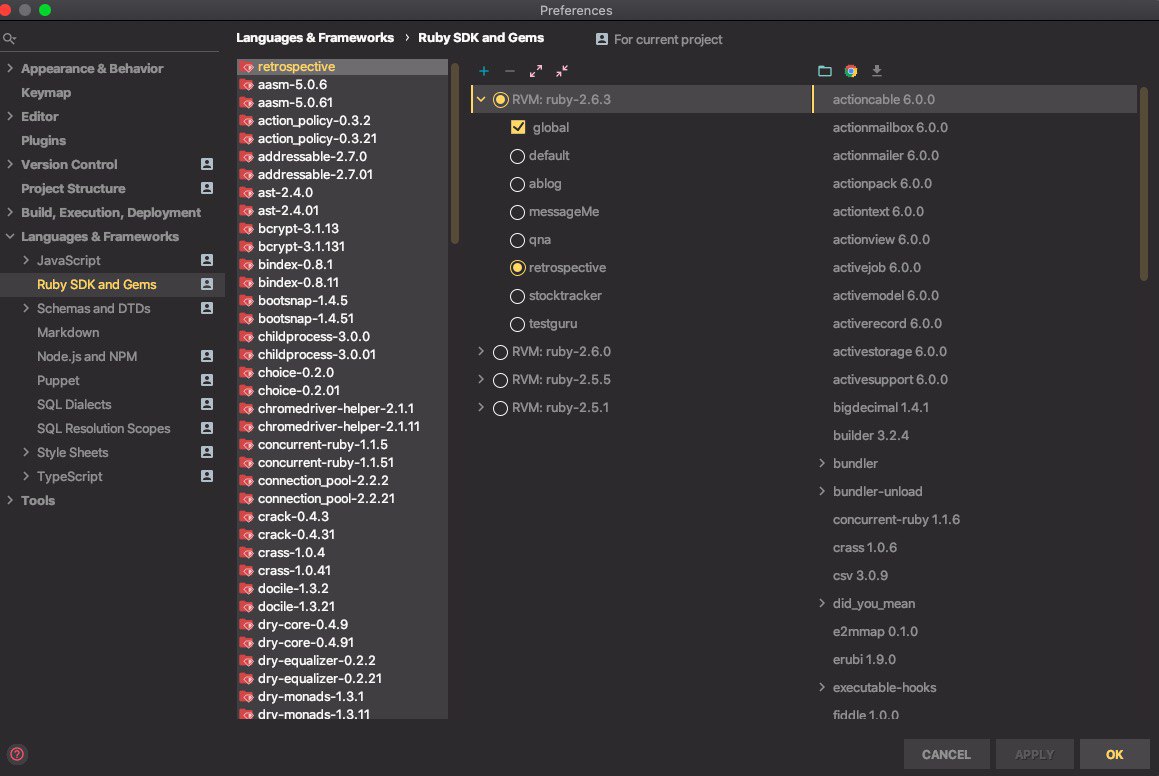Select RVM ruby-2.6.0 radio button
The image size is (1159, 776).
pyautogui.click(x=500, y=353)
